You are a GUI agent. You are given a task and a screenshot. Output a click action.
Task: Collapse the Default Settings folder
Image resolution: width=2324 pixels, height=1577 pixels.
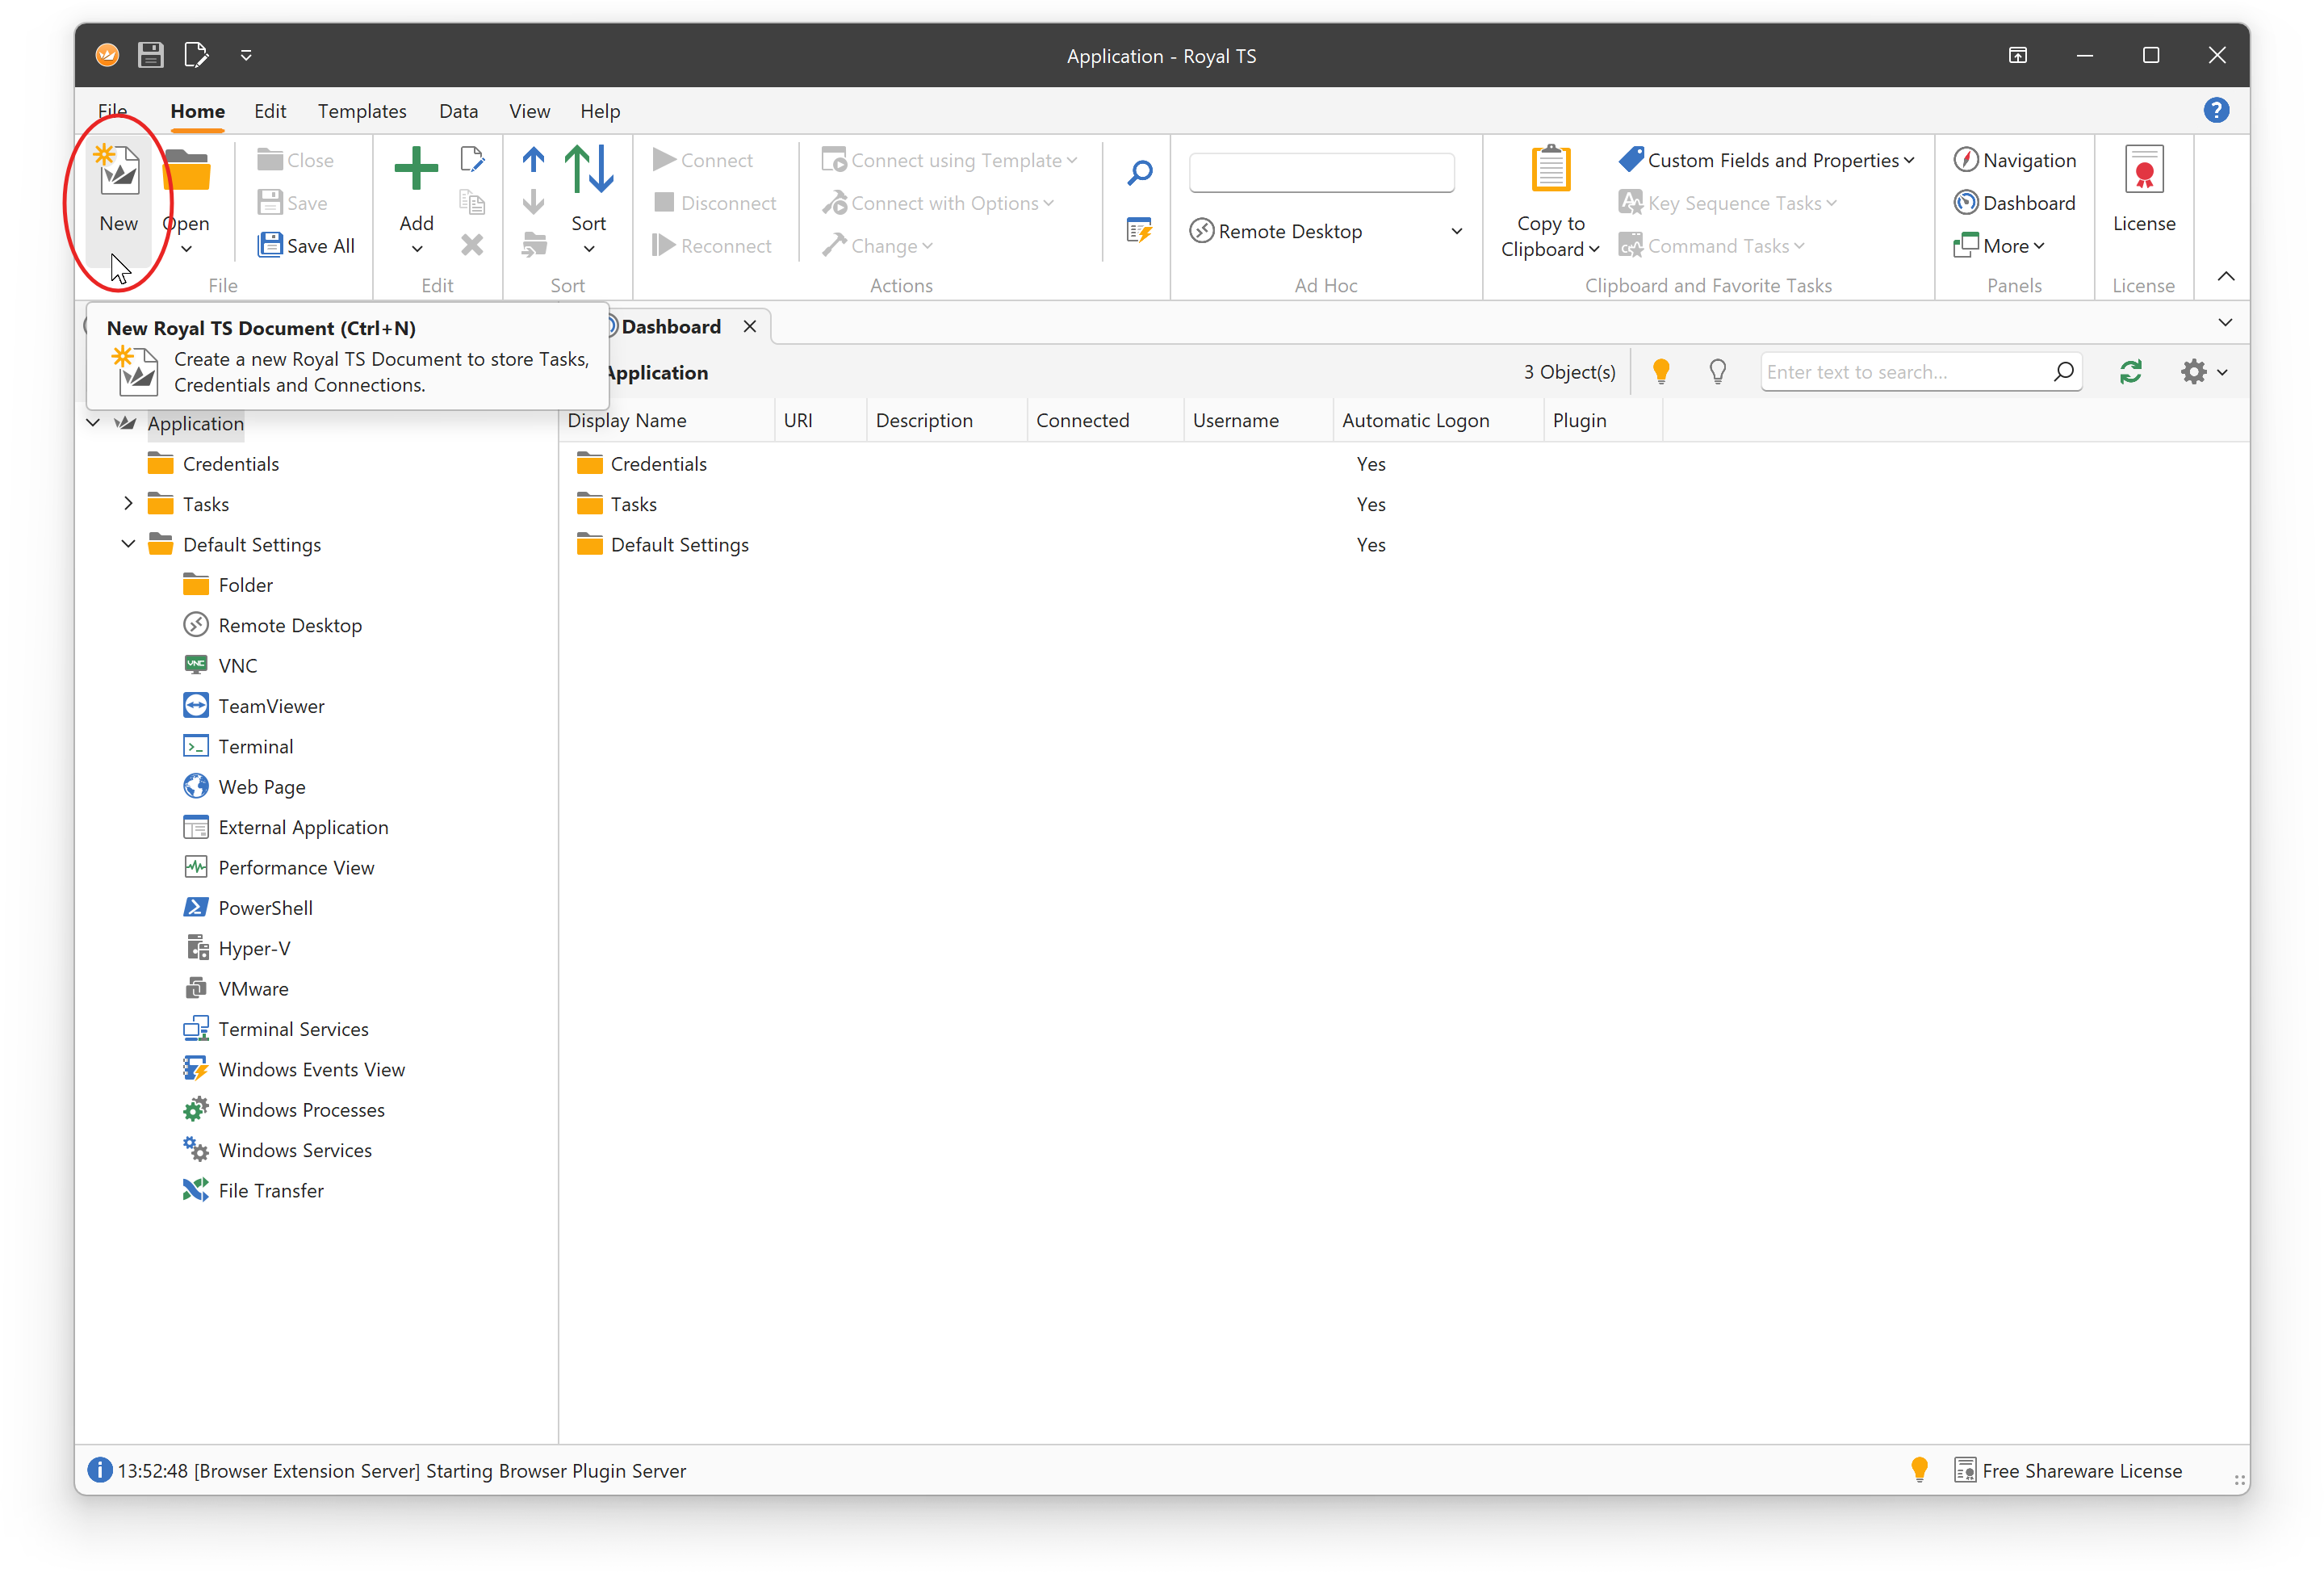point(128,544)
